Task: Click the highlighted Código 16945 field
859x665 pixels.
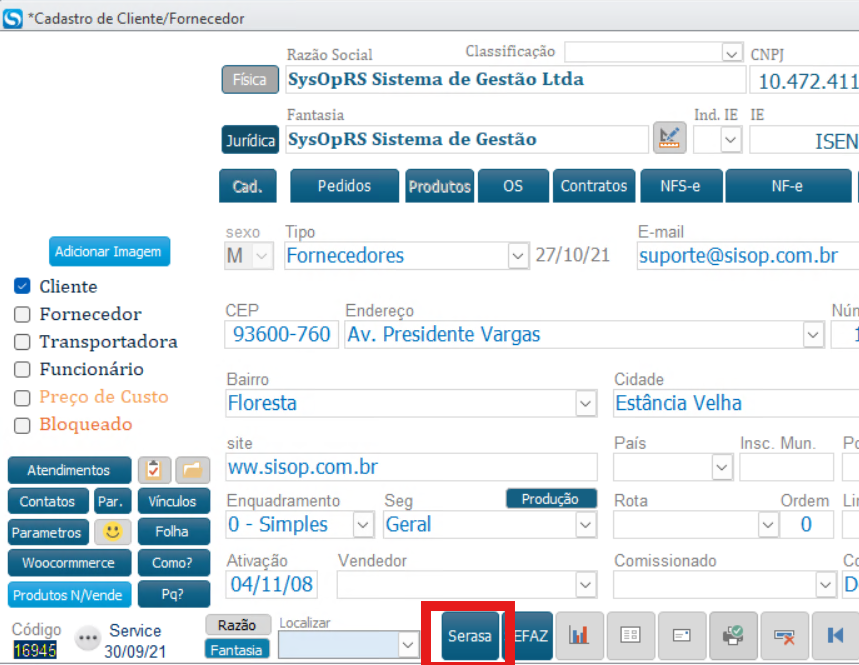Action: 35,650
